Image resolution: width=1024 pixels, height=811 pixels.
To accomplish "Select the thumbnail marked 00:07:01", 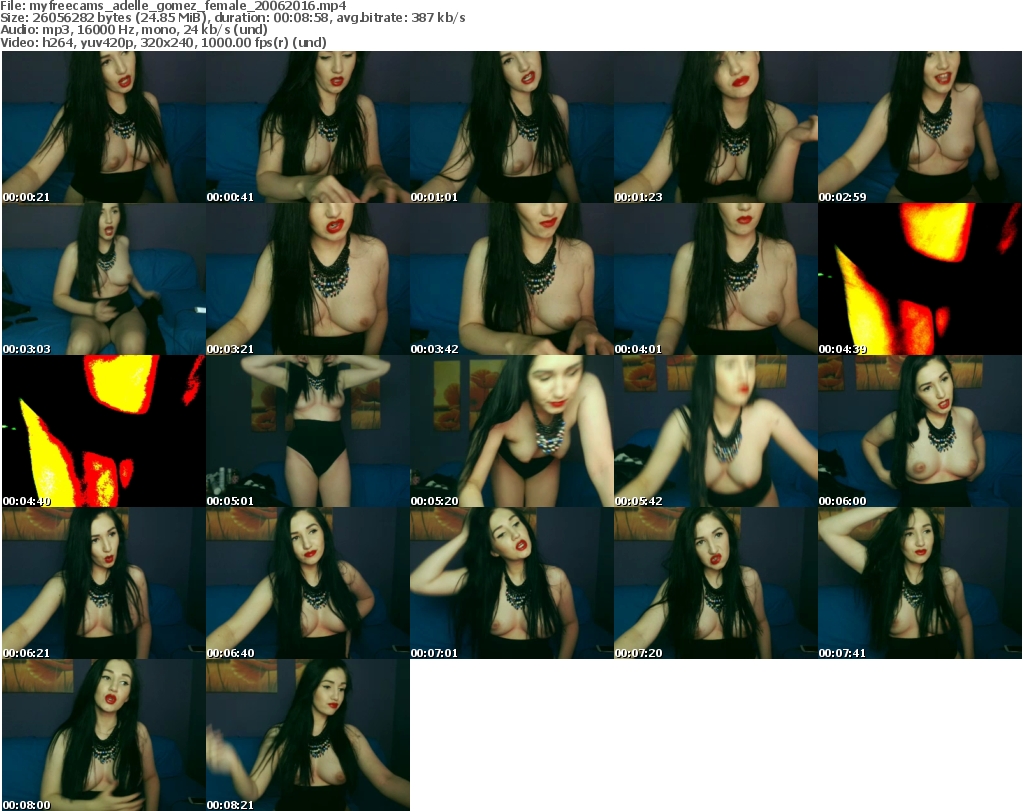I will [x=511, y=583].
